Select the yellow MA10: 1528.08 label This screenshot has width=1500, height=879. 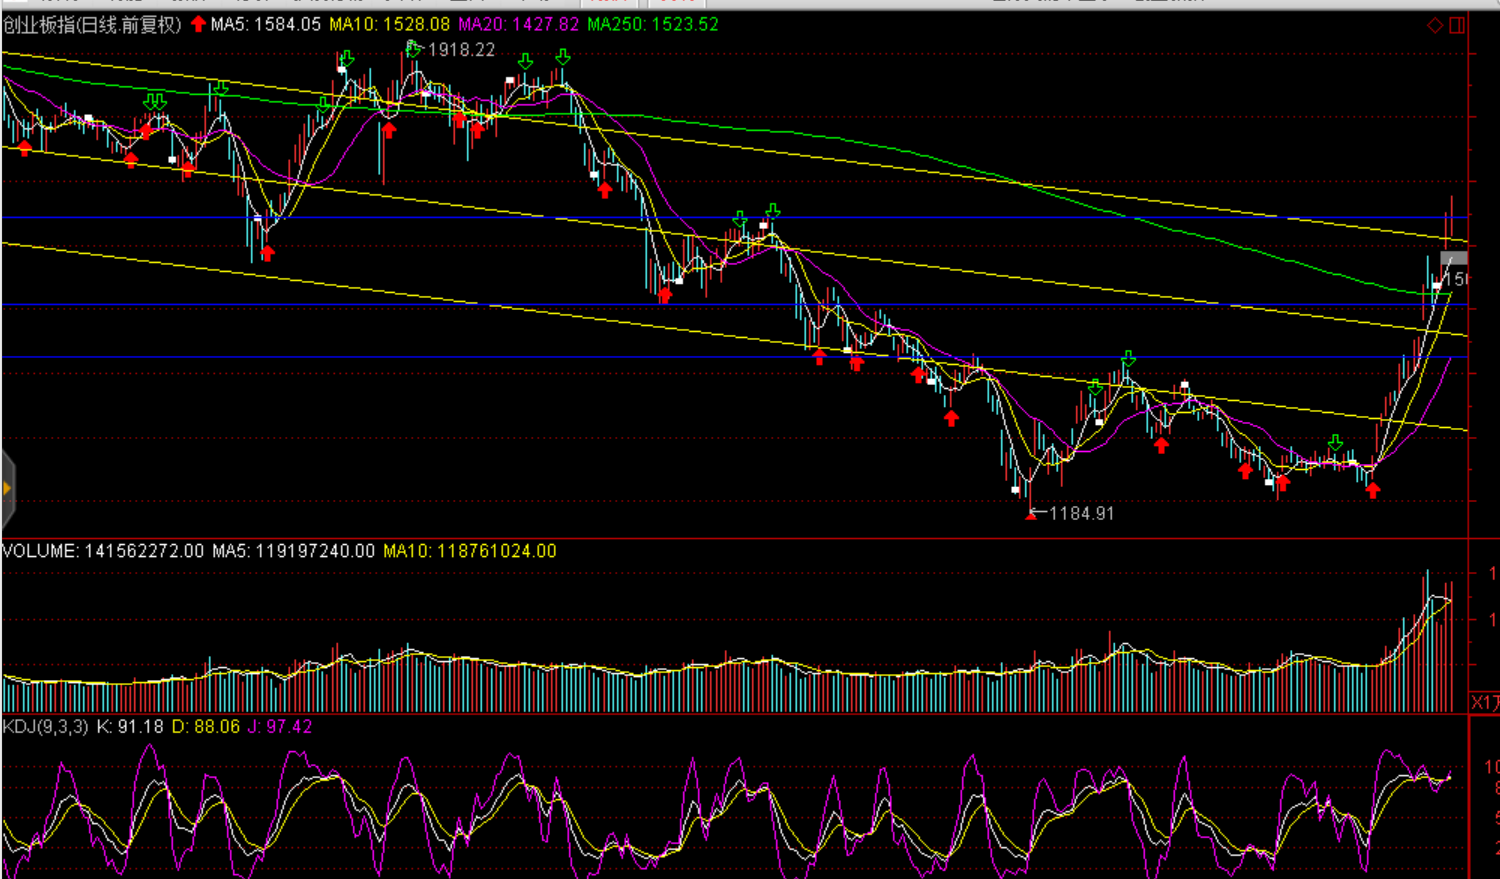[x=389, y=25]
